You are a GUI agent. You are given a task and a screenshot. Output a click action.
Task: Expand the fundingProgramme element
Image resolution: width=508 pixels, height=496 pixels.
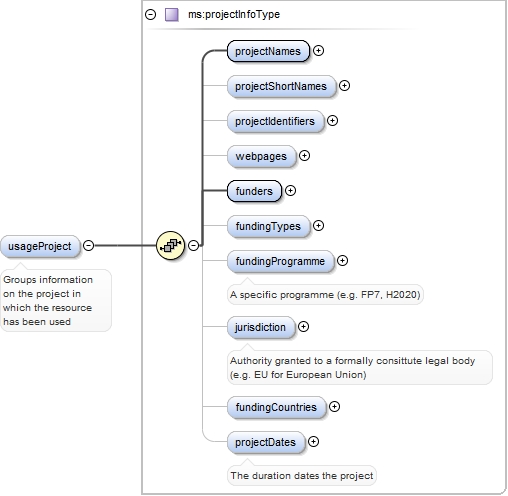pyautogui.click(x=342, y=261)
